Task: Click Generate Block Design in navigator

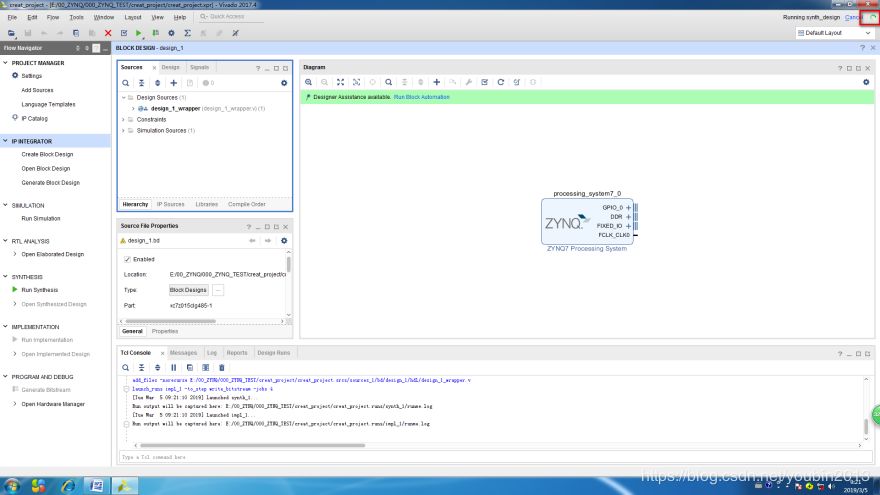Action: tap(51, 183)
